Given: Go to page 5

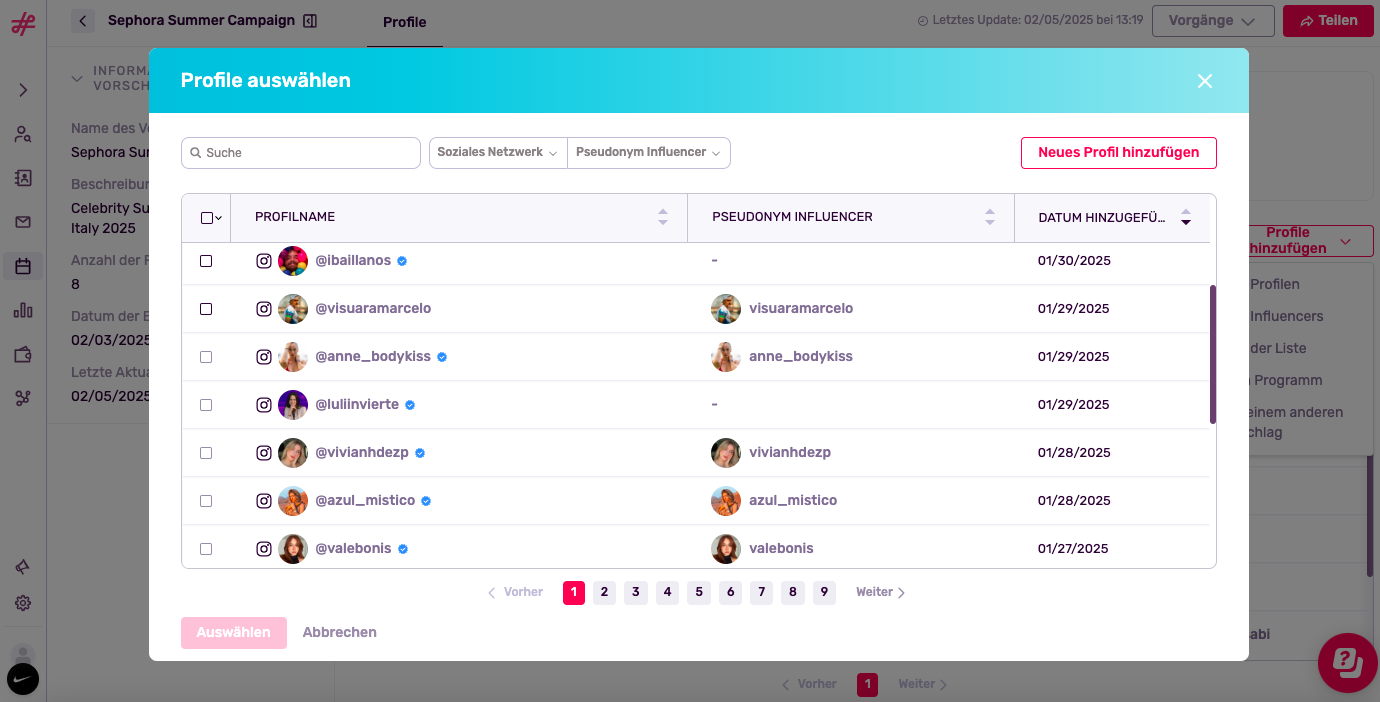Looking at the screenshot, I should [699, 593].
